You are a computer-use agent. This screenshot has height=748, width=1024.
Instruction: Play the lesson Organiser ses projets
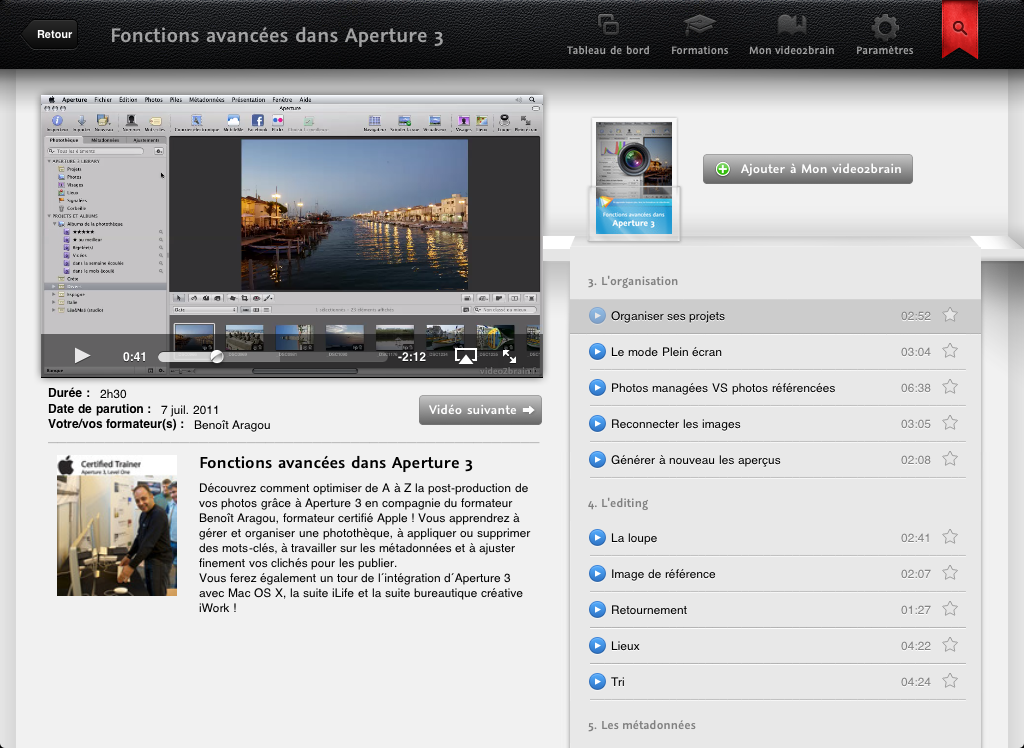[597, 316]
